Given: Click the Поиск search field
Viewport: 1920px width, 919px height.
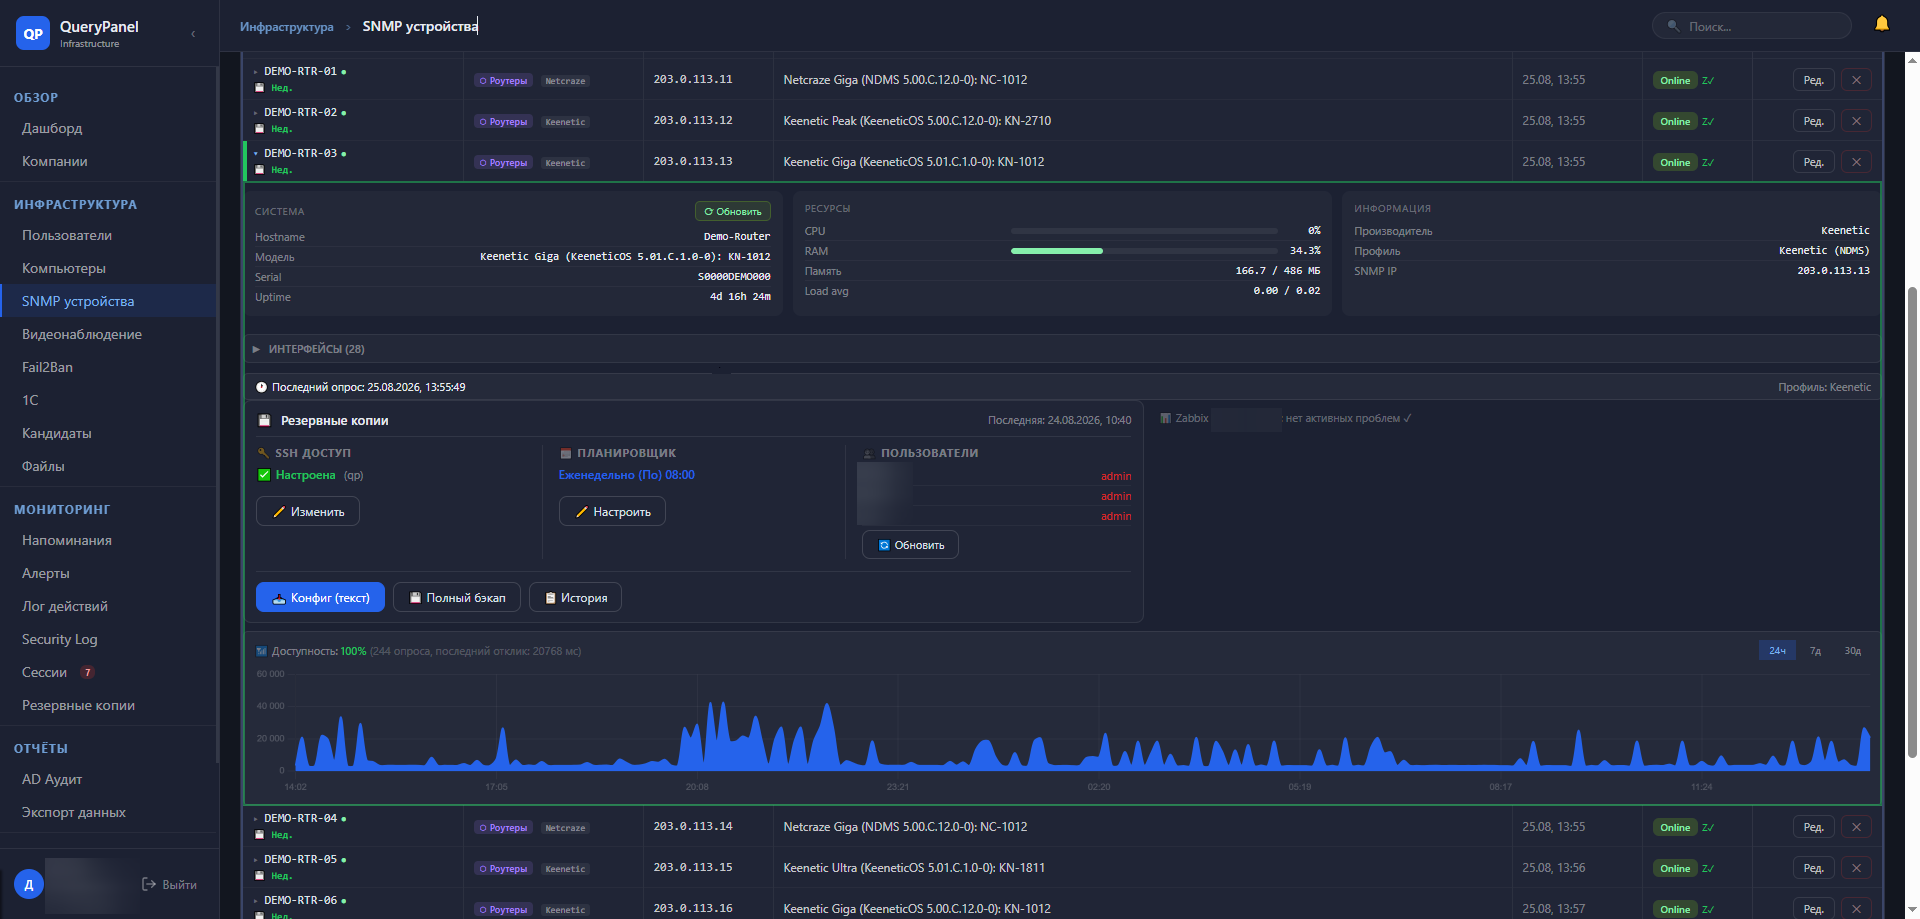Looking at the screenshot, I should click(x=1752, y=26).
